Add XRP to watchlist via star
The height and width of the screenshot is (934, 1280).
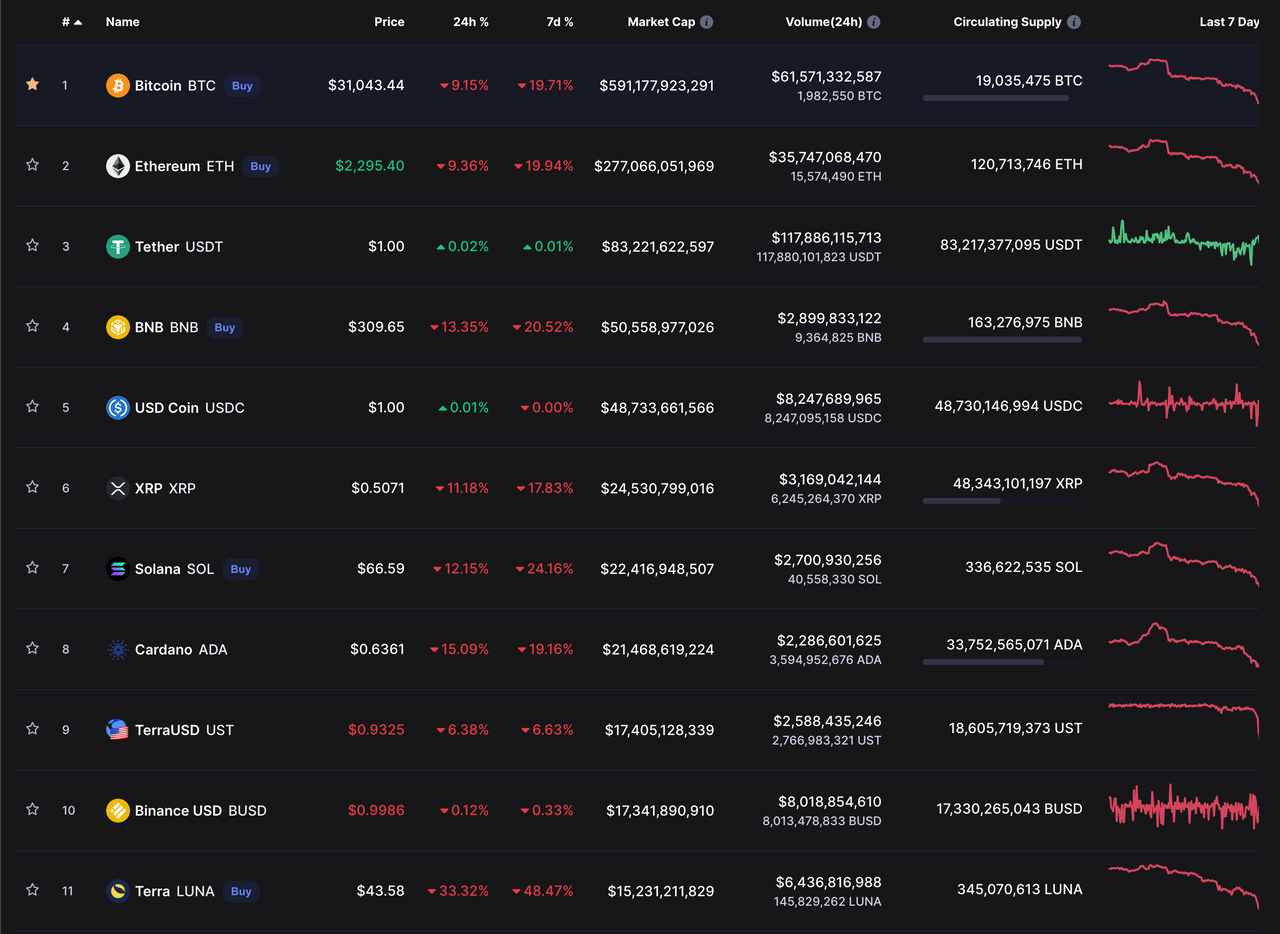[x=32, y=487]
